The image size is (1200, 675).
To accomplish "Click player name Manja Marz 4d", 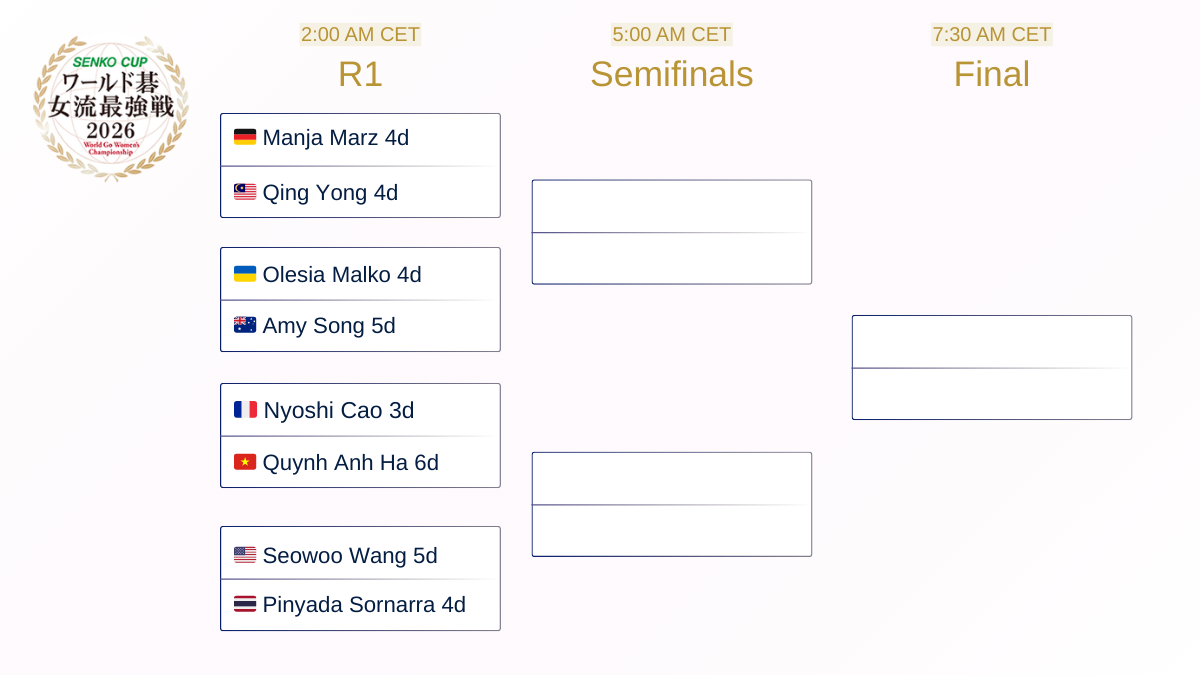I will pos(335,138).
